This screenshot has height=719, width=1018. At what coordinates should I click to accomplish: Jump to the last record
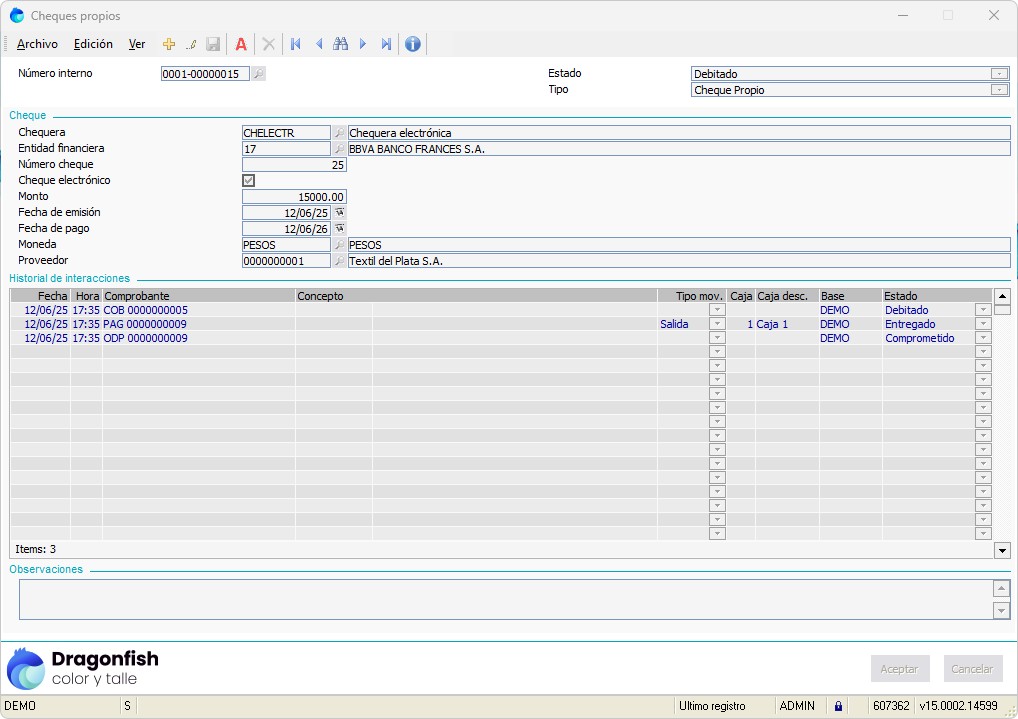tap(386, 44)
